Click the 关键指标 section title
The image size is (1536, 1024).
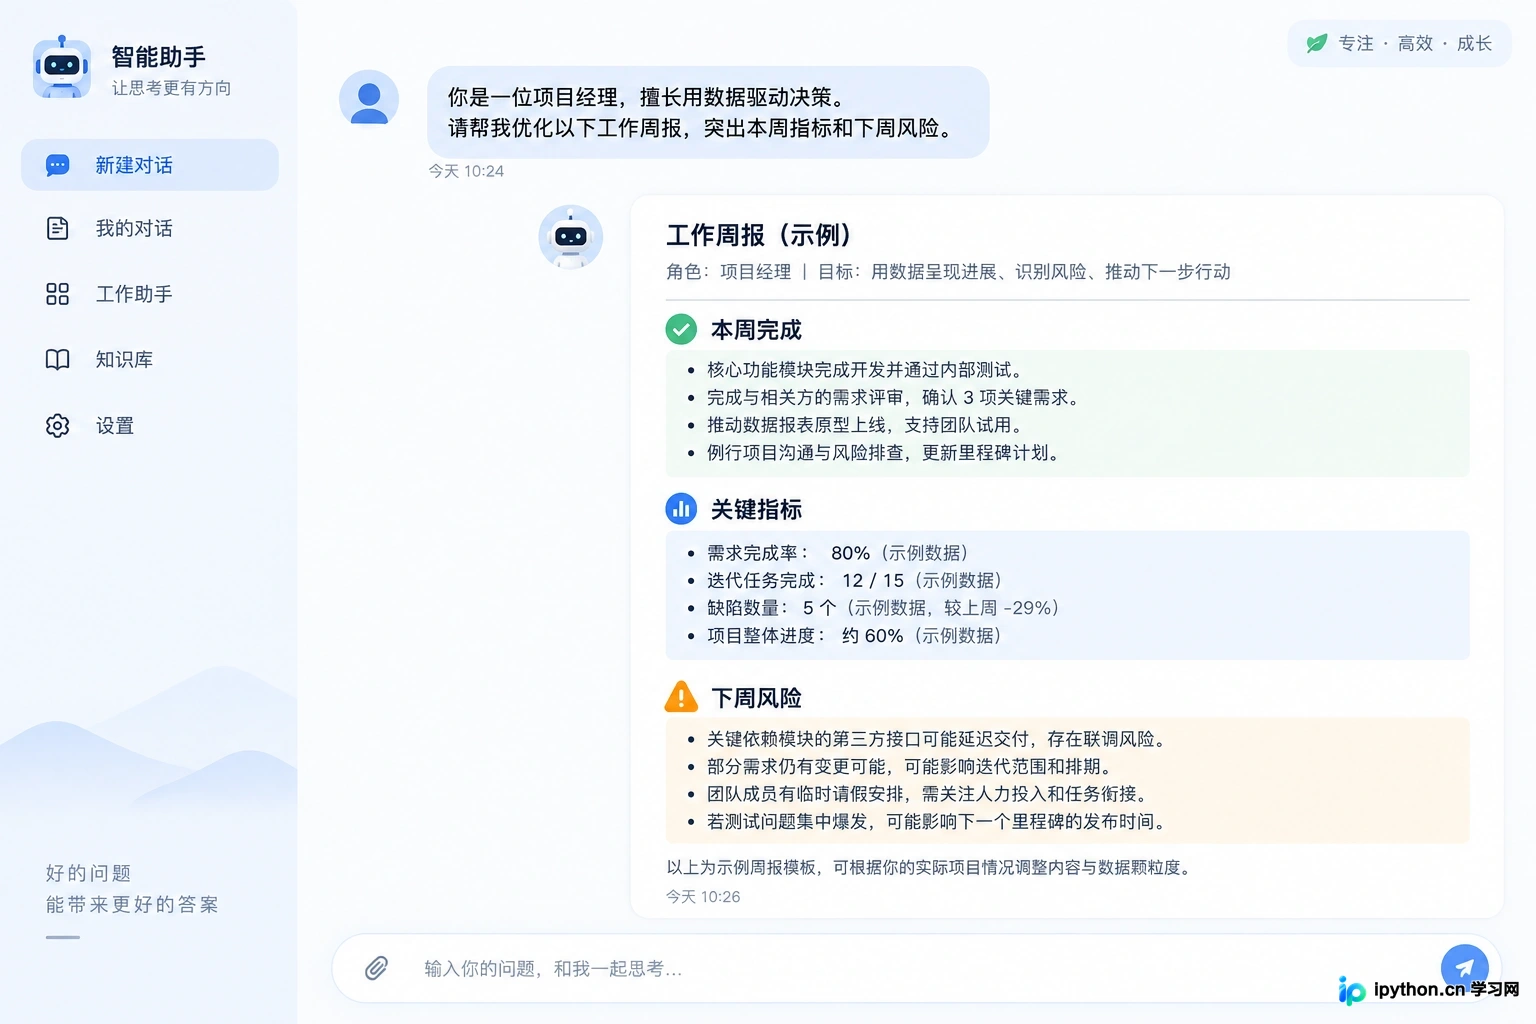coord(756,510)
